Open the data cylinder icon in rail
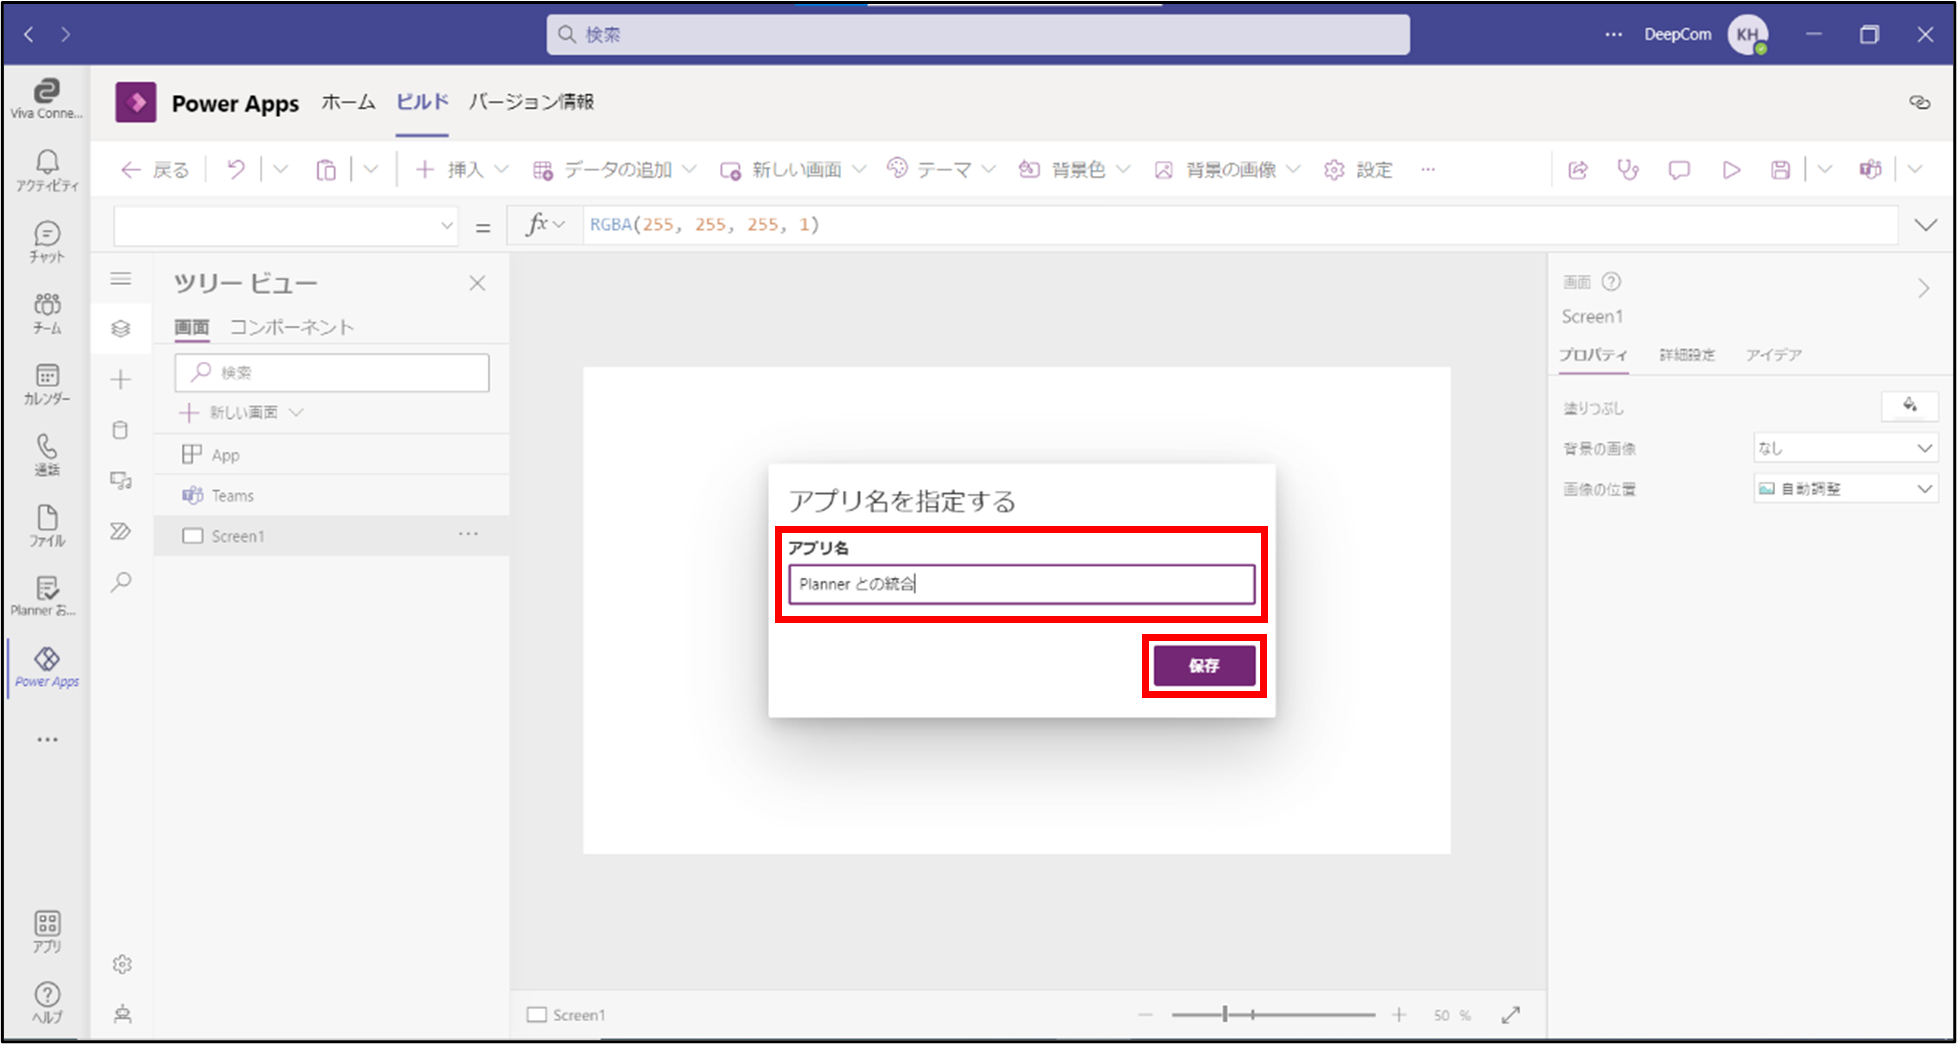This screenshot has height=1044, width=1957. click(x=121, y=430)
